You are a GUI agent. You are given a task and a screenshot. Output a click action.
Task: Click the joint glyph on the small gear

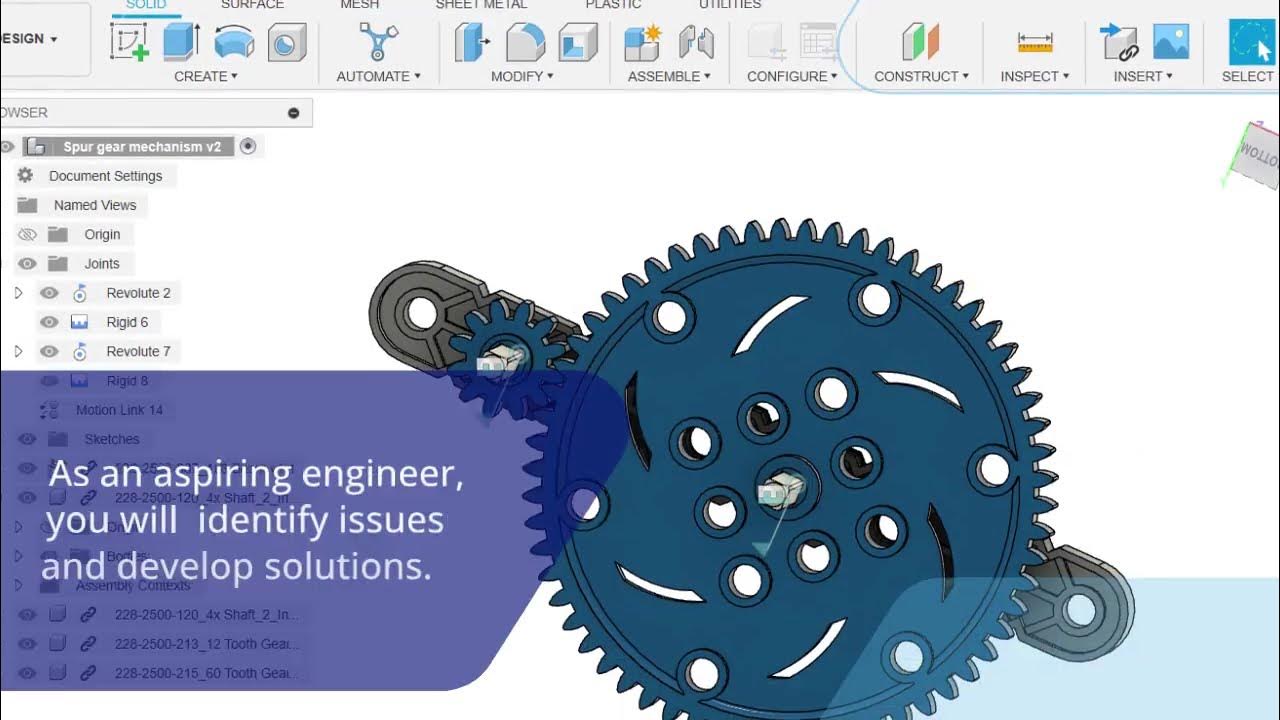tap(499, 362)
